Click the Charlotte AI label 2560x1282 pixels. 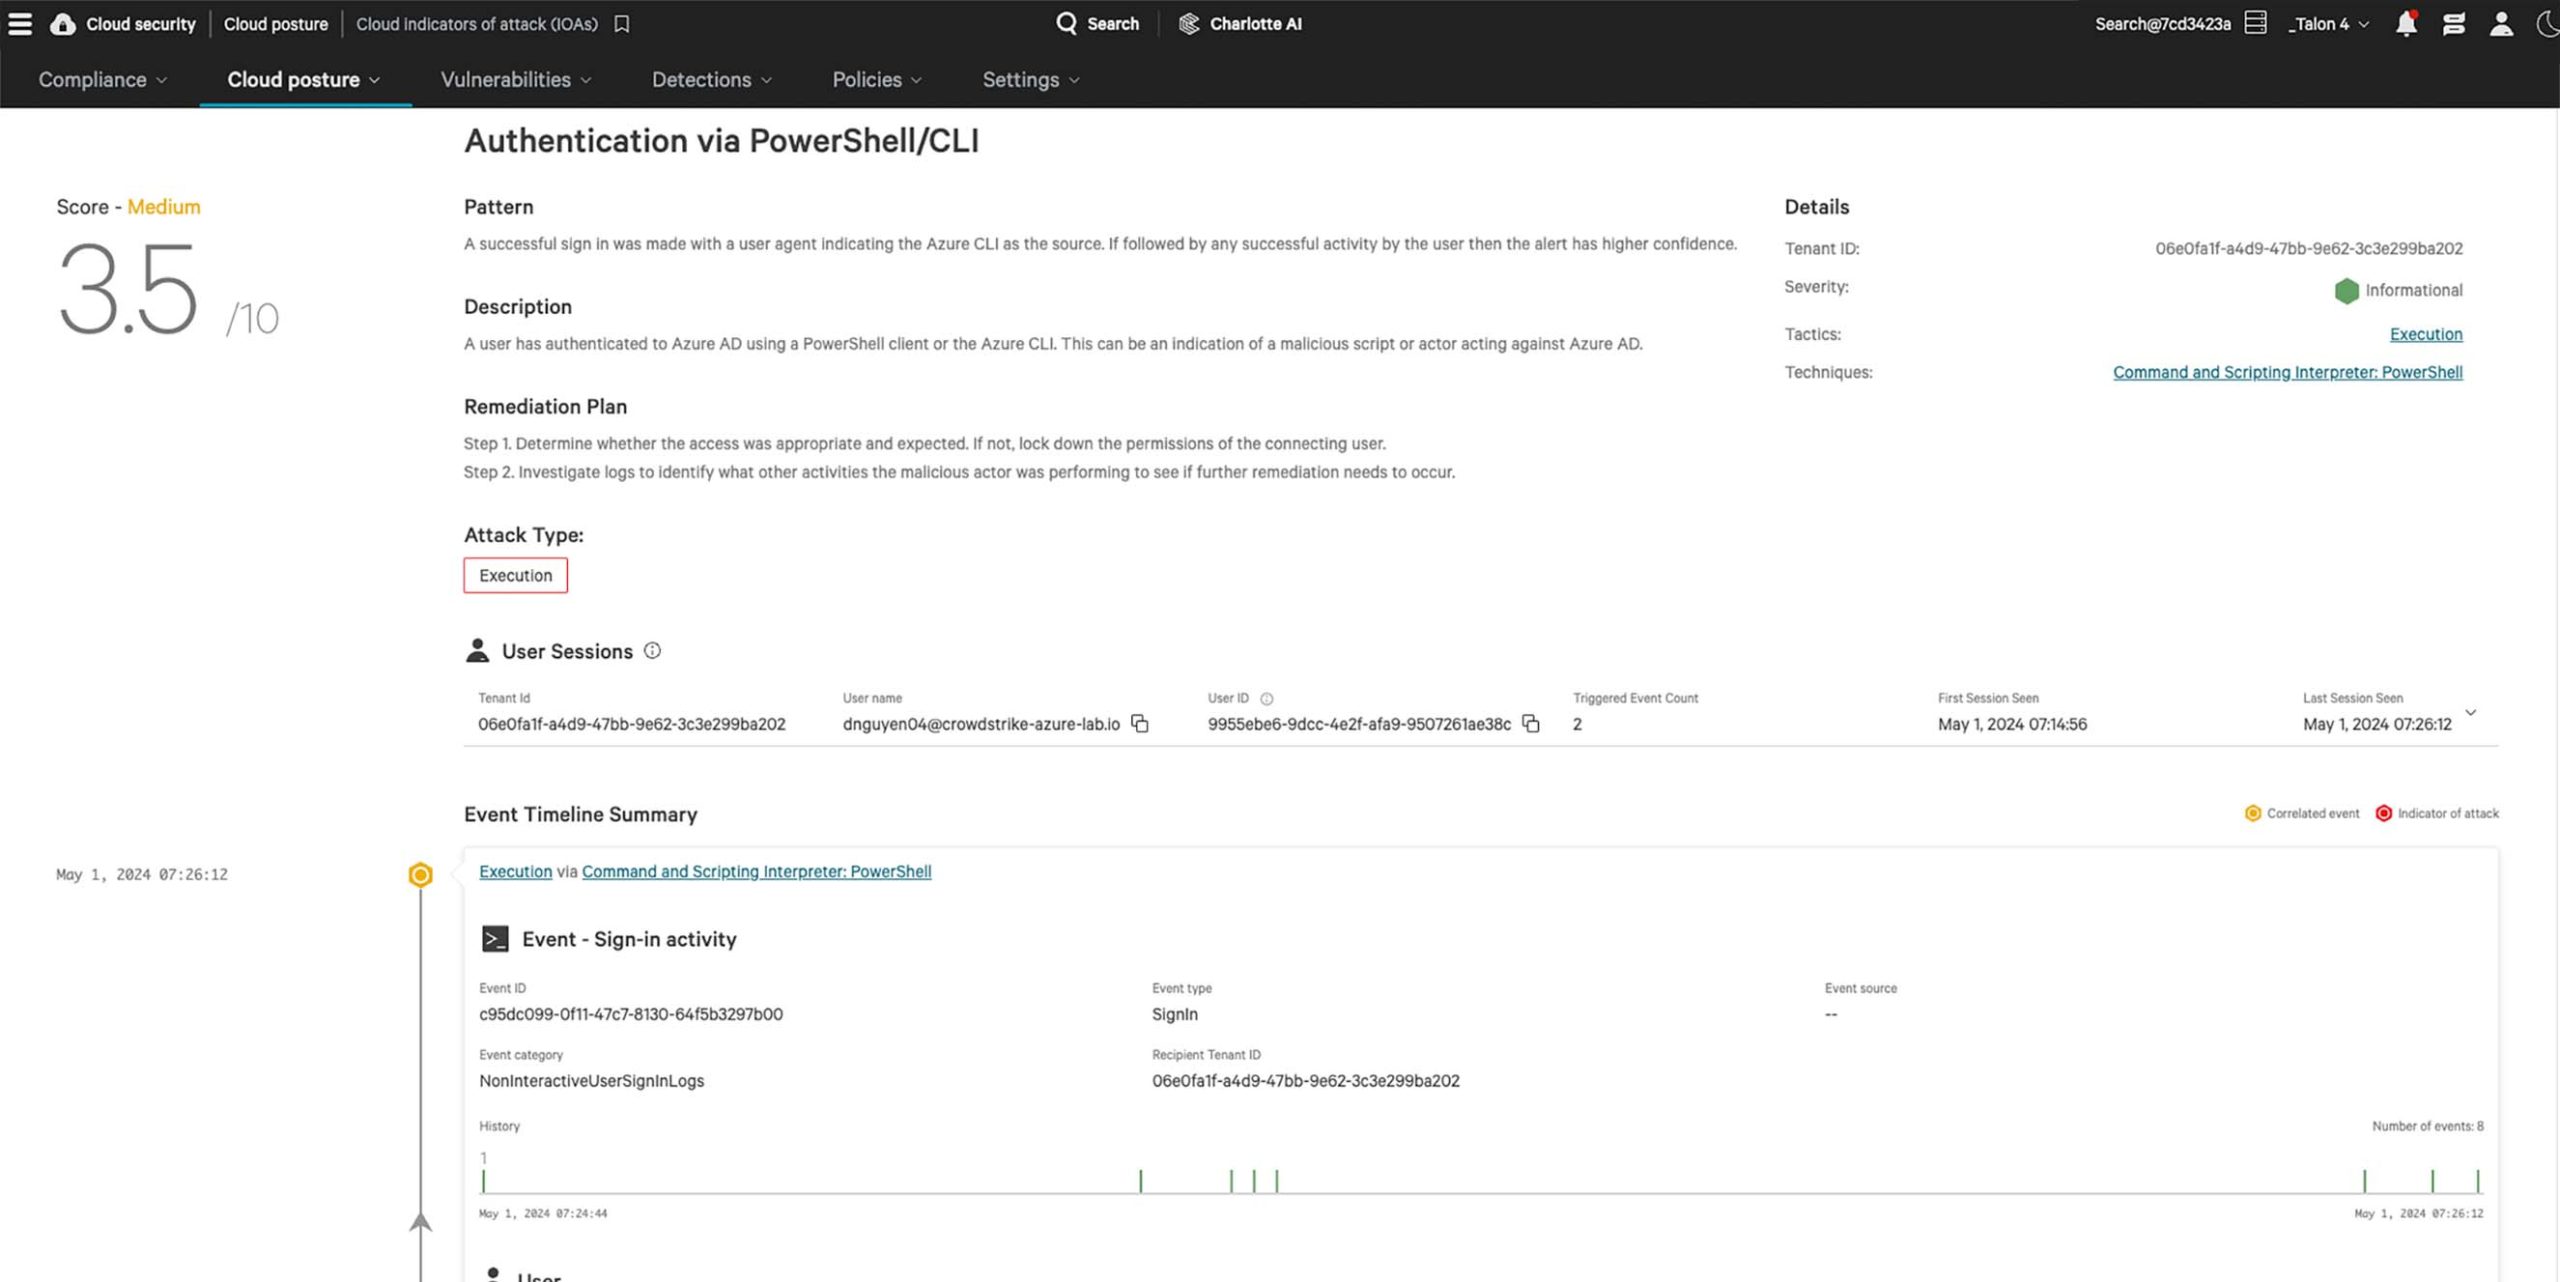(1256, 24)
